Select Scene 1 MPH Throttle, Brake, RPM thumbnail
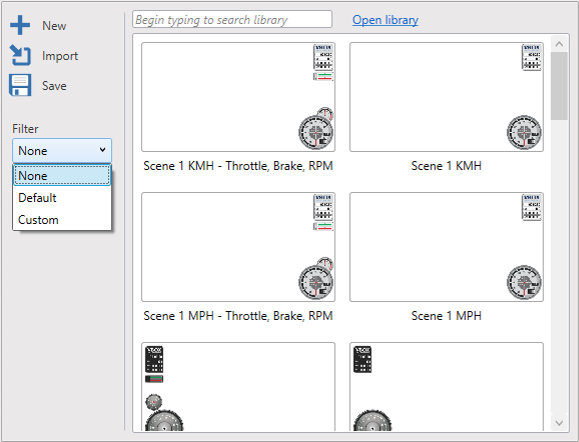 pos(238,247)
